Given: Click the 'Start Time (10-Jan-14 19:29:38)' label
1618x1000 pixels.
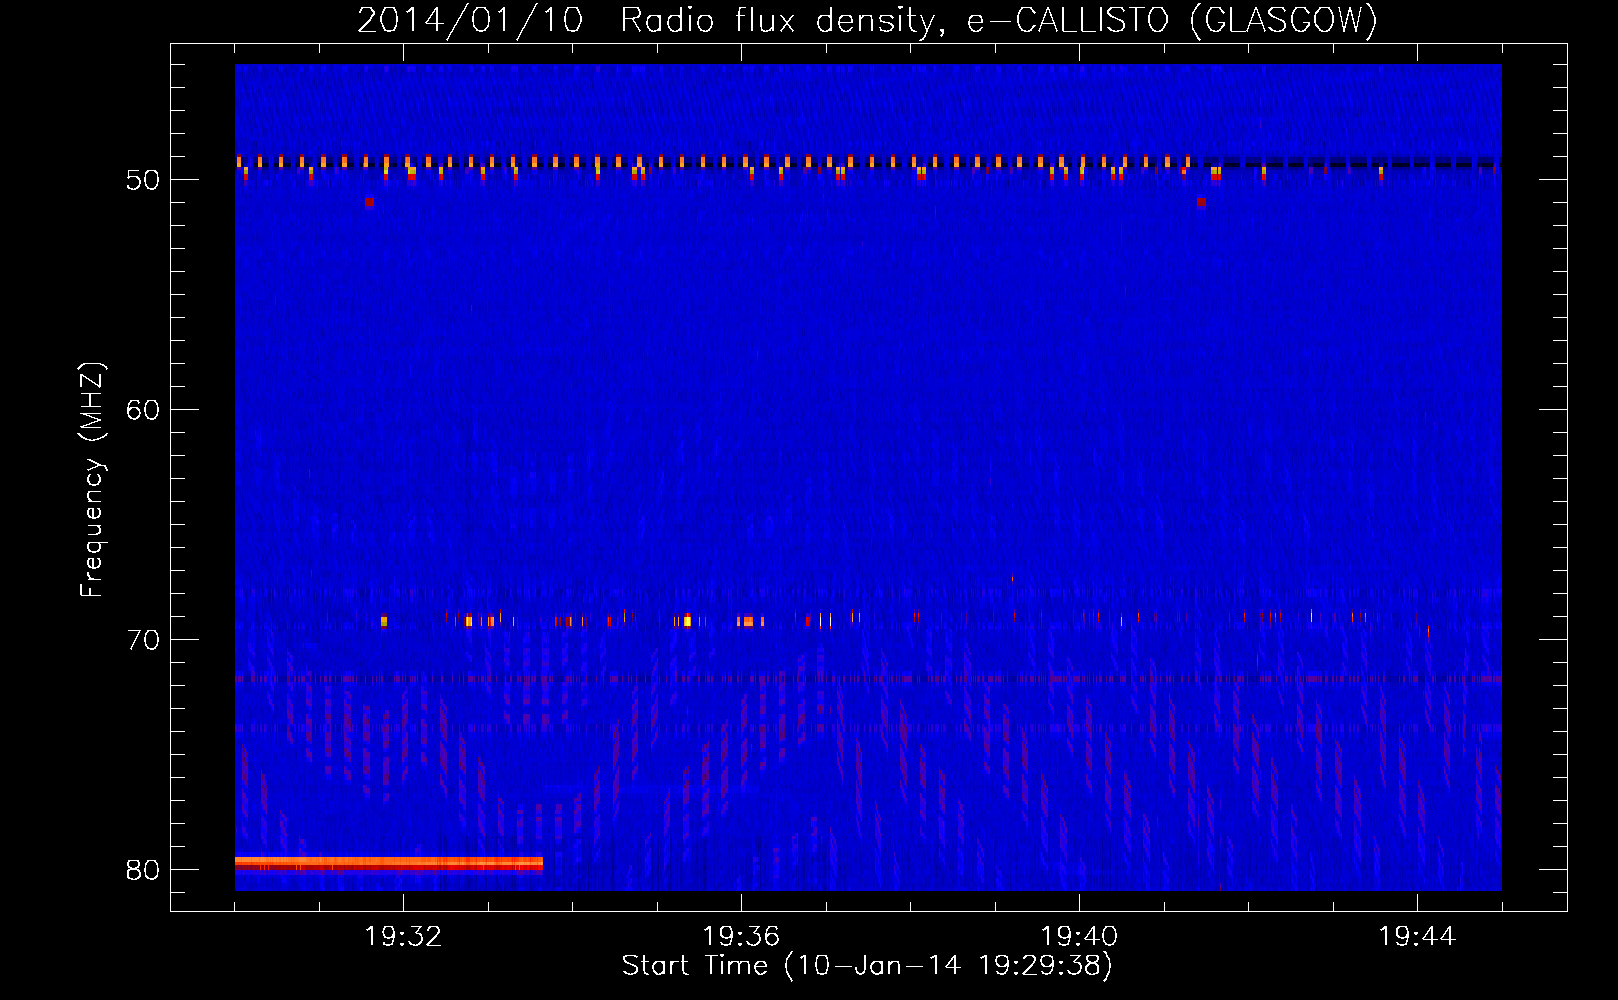Looking at the screenshot, I should point(867,966).
